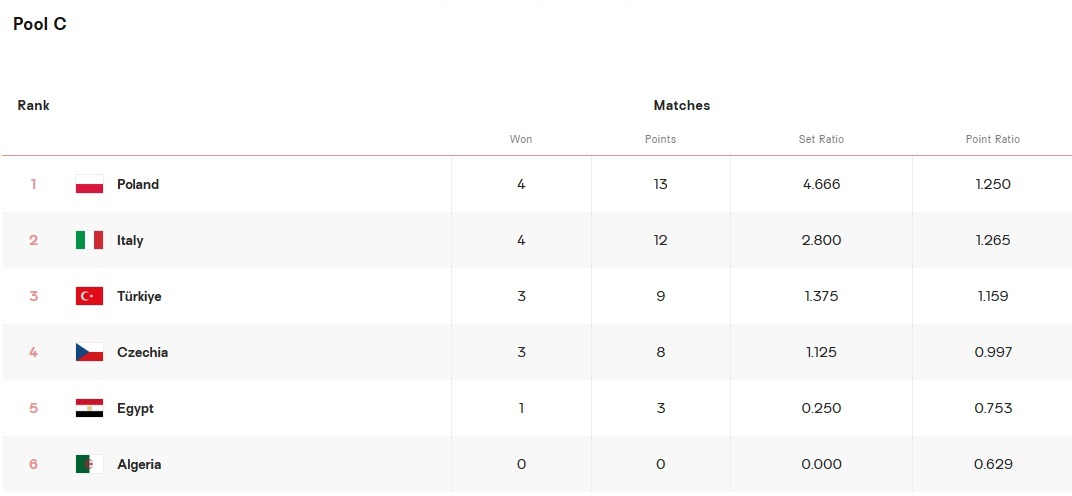This screenshot has width=1072, height=496.
Task: Open the Italy team link
Action: [x=130, y=240]
